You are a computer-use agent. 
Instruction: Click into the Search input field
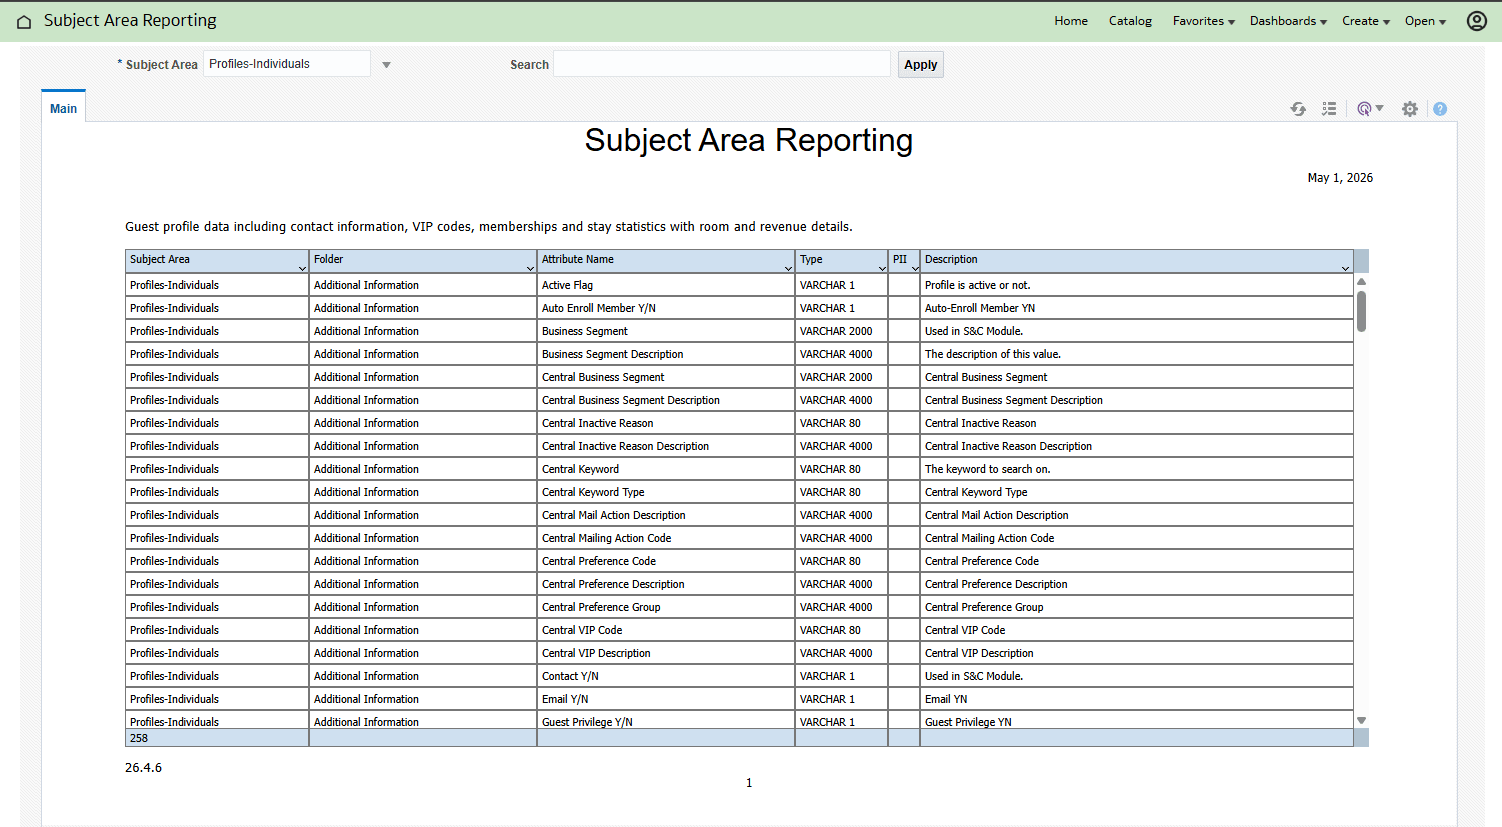point(722,64)
